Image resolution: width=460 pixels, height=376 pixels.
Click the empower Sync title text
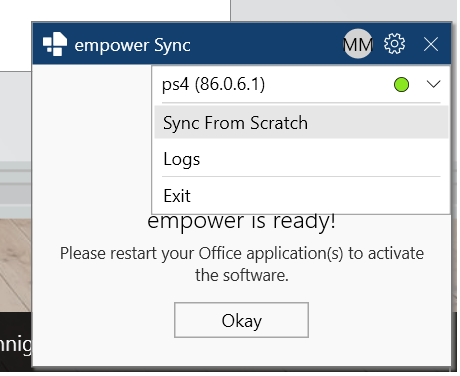pyautogui.click(x=133, y=45)
